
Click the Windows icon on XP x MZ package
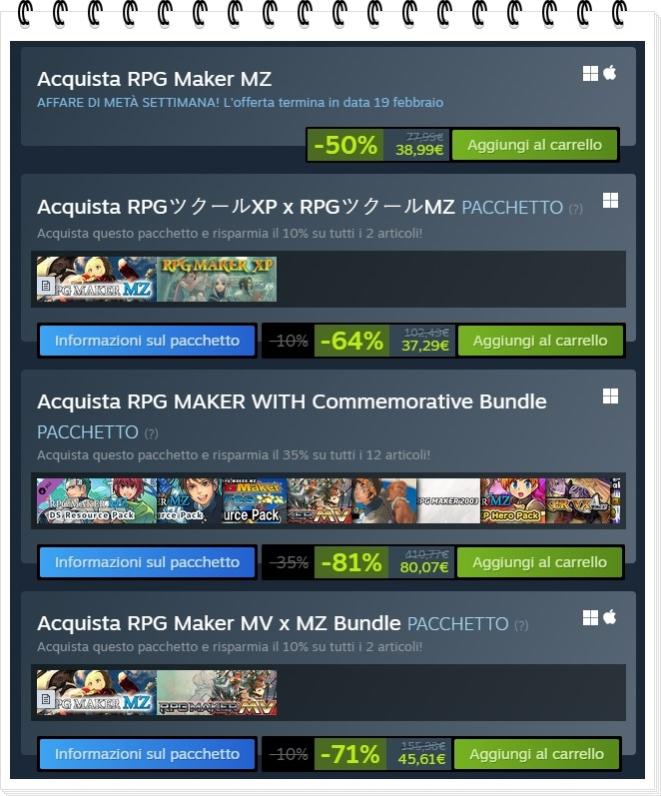pyautogui.click(x=610, y=200)
